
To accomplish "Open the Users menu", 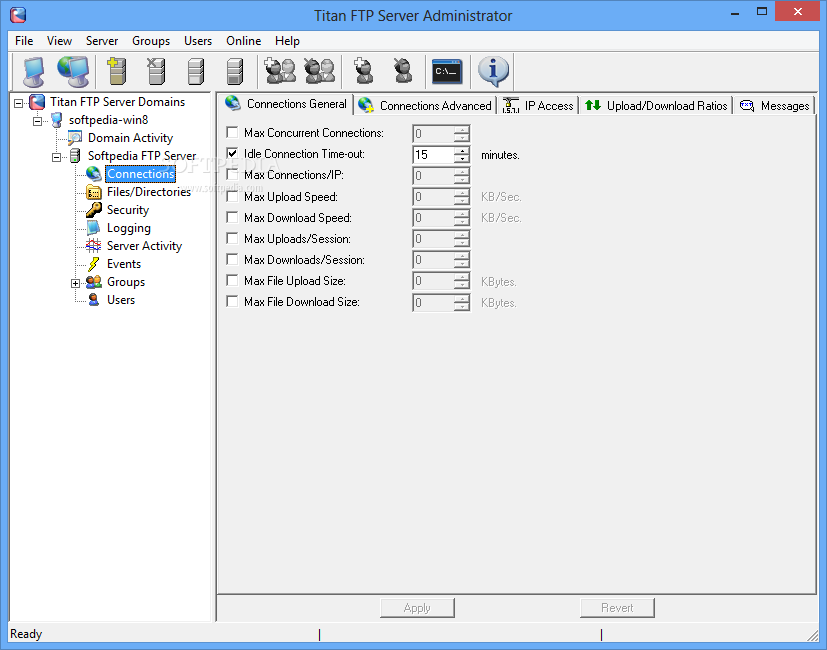I will [198, 41].
